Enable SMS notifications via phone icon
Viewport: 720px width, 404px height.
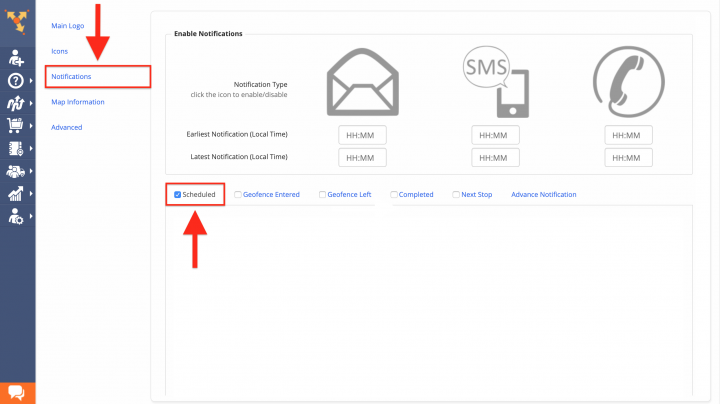(496, 82)
